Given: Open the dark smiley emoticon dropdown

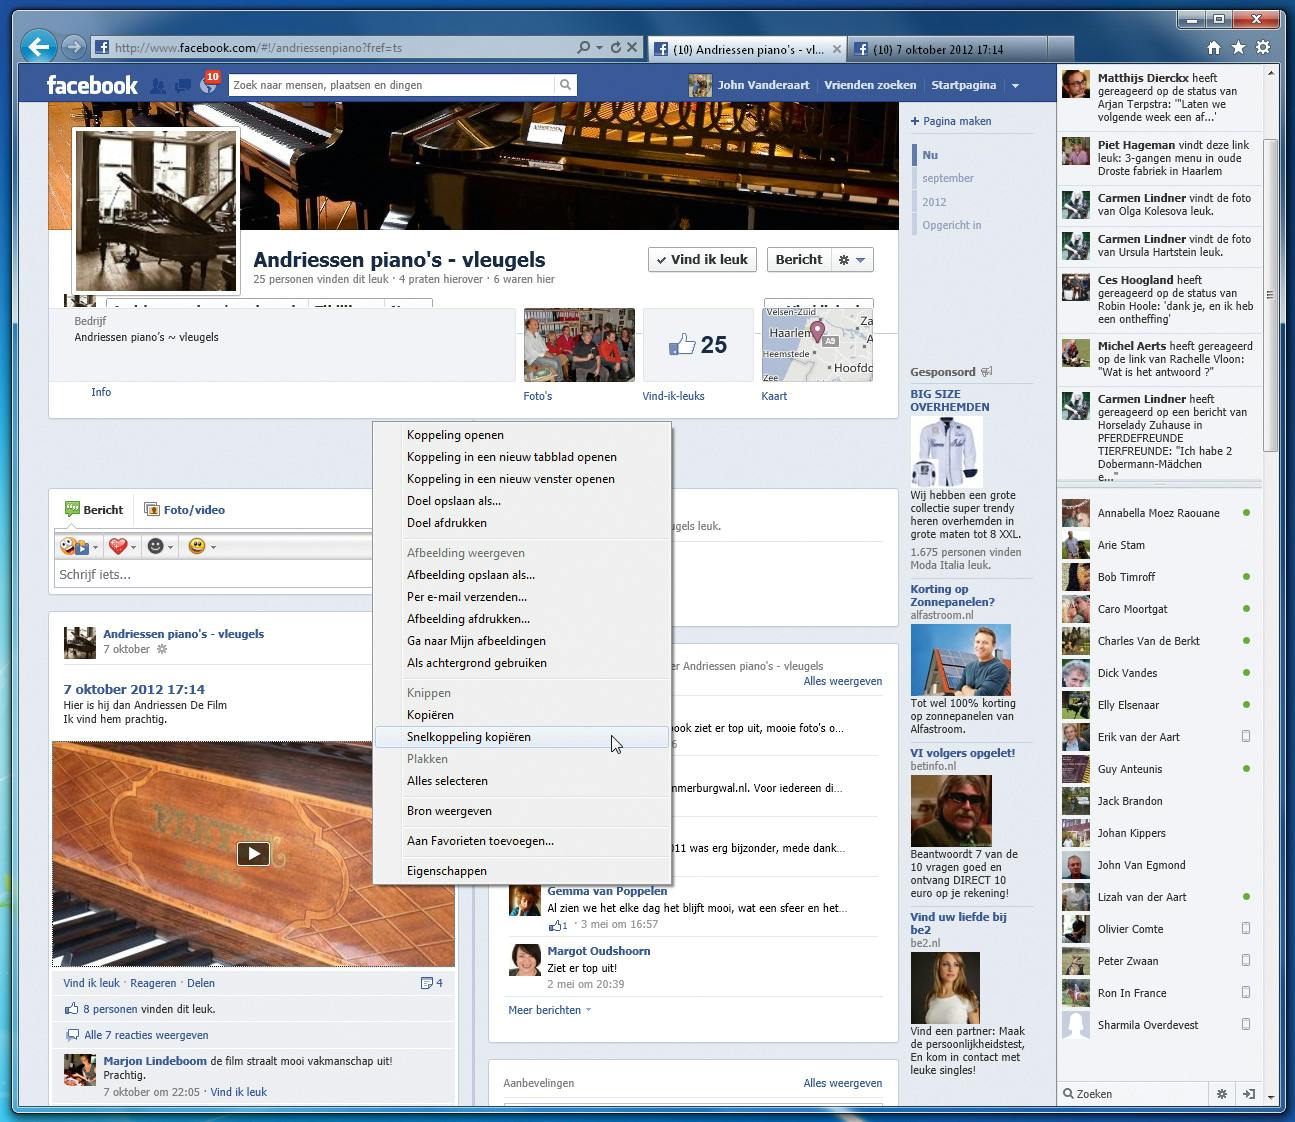Looking at the screenshot, I should [x=160, y=546].
